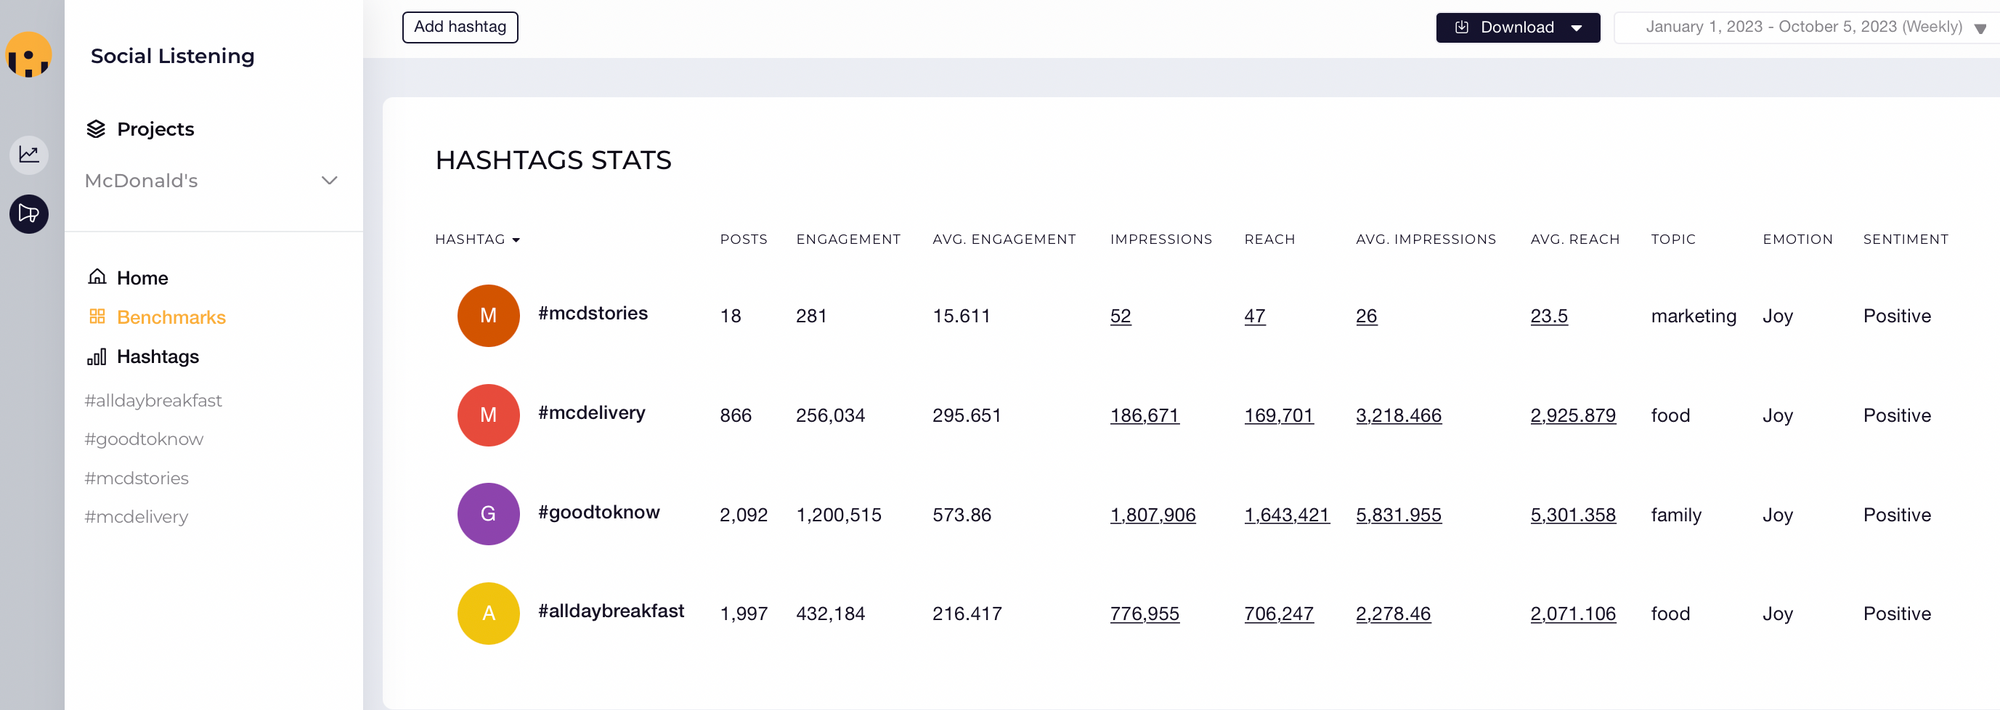
Task: Open #goodtoknow reach 1,643,421
Action: [x=1287, y=515]
